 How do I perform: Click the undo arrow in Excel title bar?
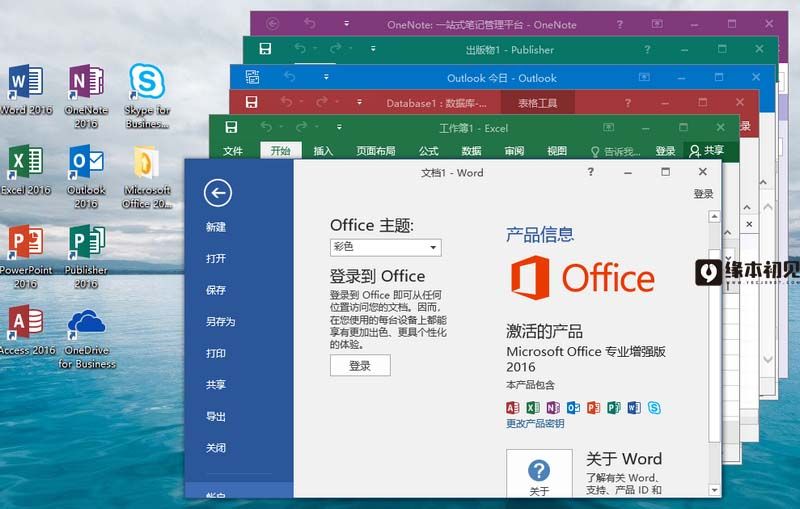[x=266, y=126]
